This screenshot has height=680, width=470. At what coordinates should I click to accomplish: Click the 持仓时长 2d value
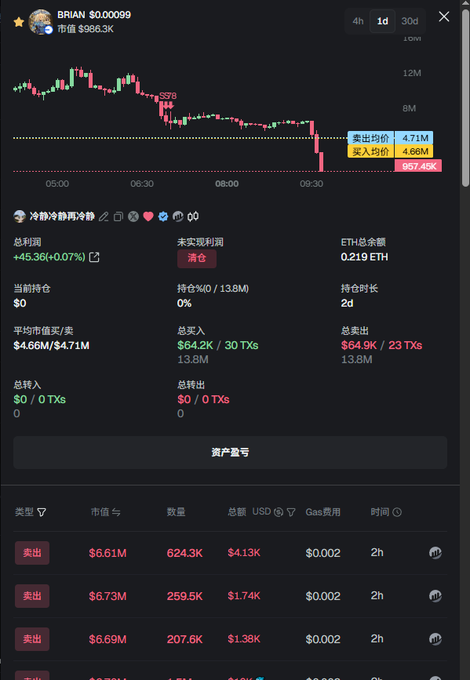(x=347, y=303)
